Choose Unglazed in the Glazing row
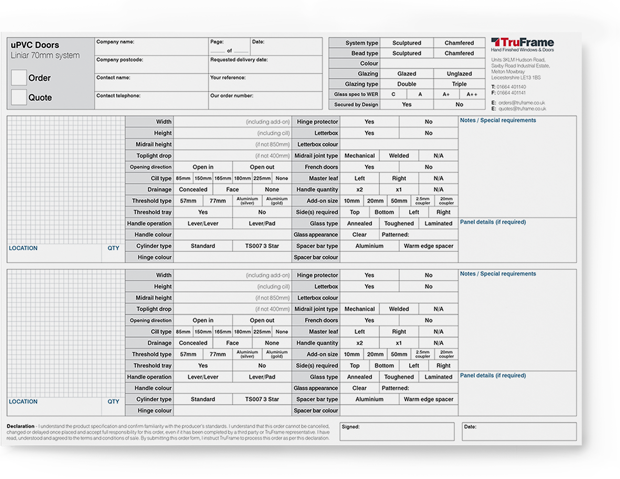 (x=459, y=74)
